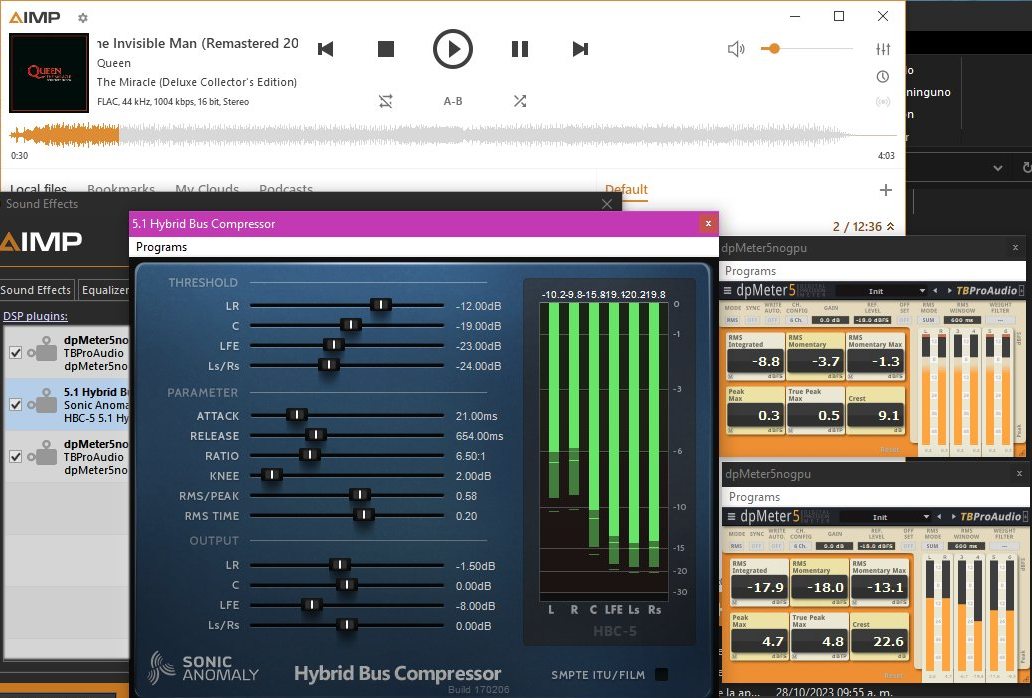Skip to the previous track
Screen dimensions: 1032x698
coord(326,49)
